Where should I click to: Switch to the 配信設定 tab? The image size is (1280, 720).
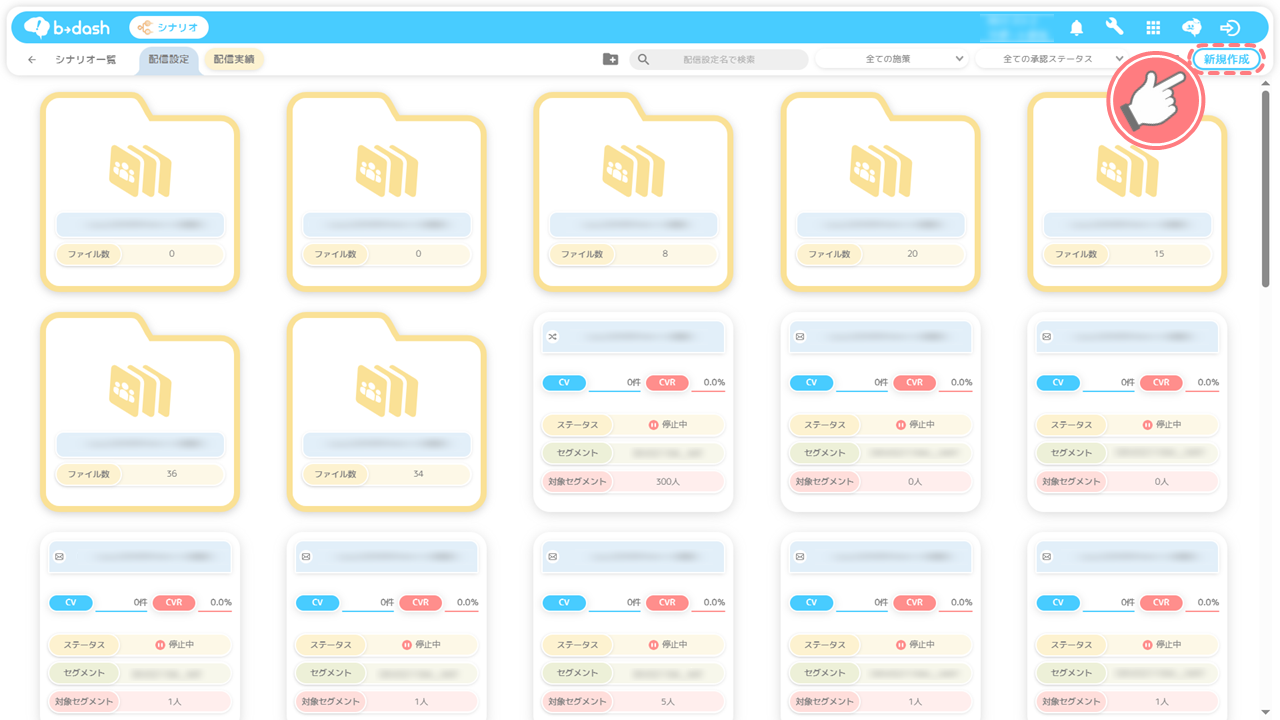169,60
